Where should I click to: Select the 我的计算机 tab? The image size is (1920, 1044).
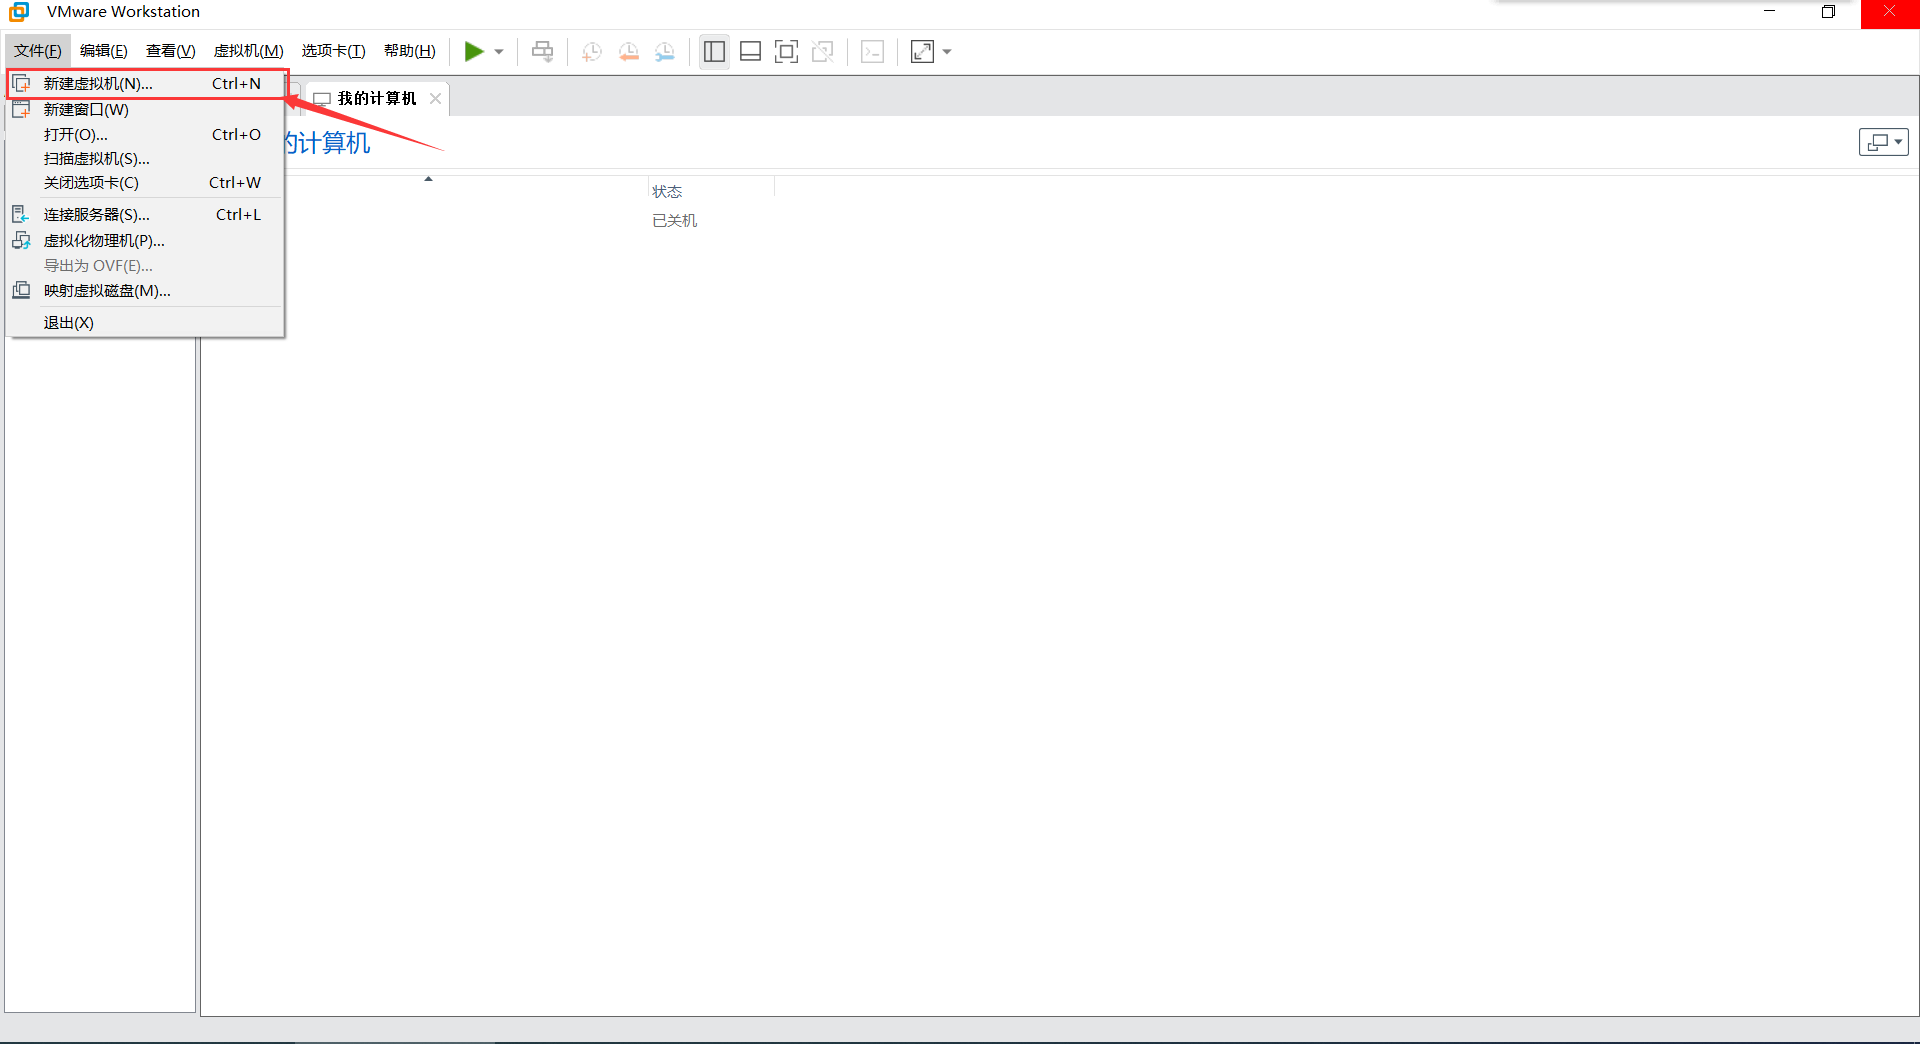[x=377, y=98]
